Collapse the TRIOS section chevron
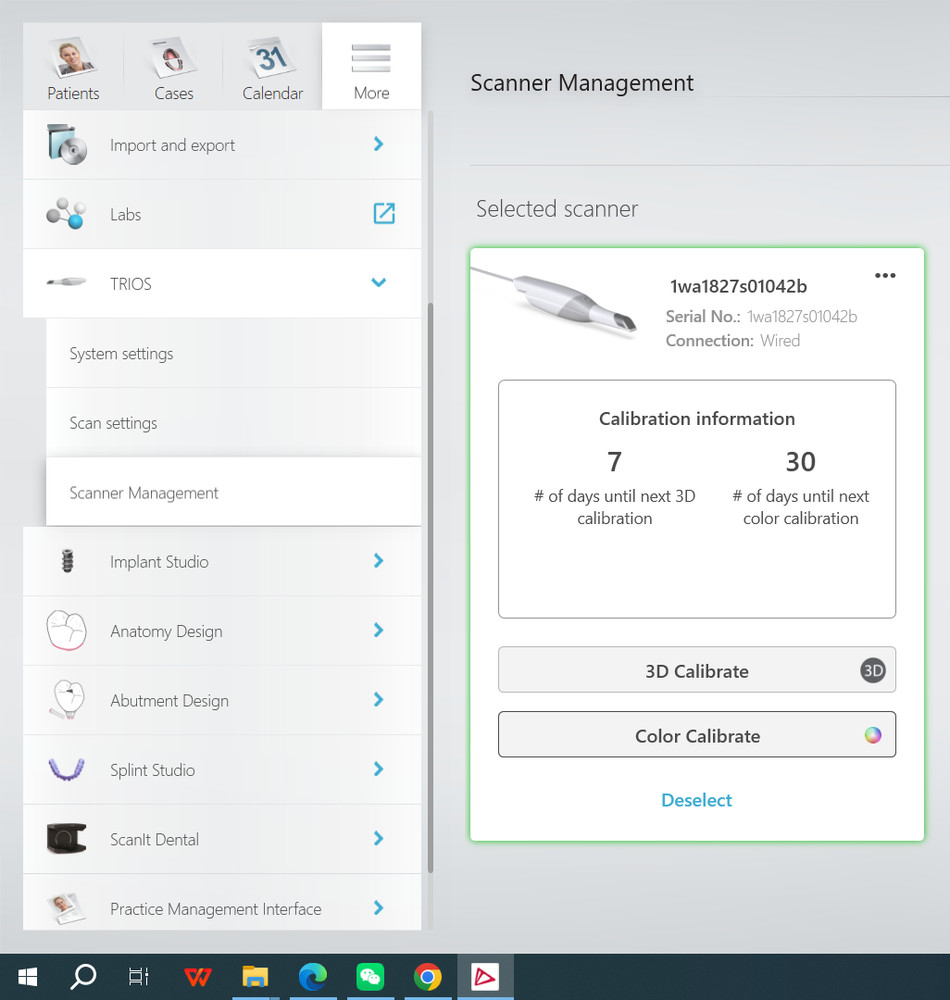 379,283
